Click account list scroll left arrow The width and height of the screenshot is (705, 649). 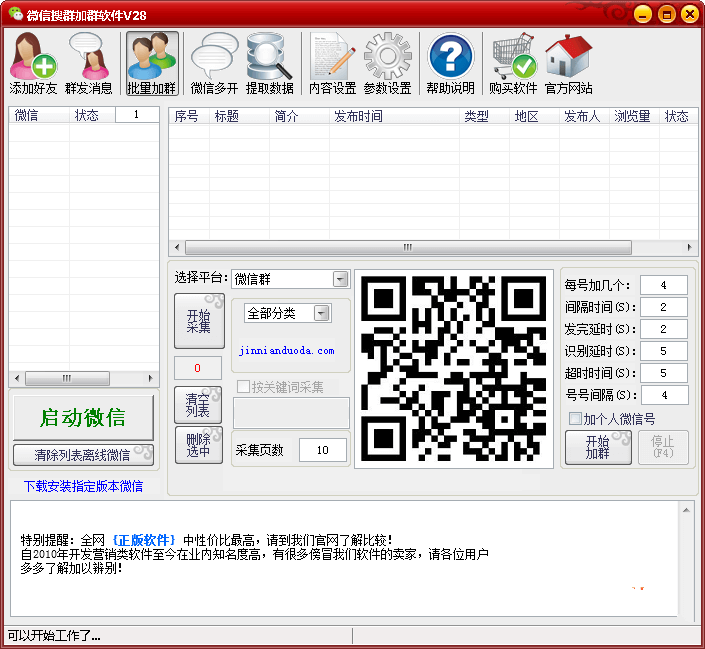17,378
